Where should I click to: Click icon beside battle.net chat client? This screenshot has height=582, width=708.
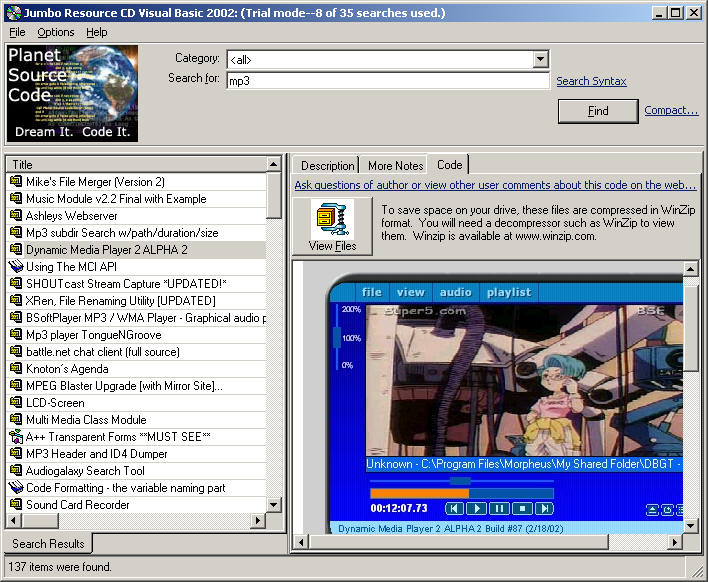click(16, 352)
